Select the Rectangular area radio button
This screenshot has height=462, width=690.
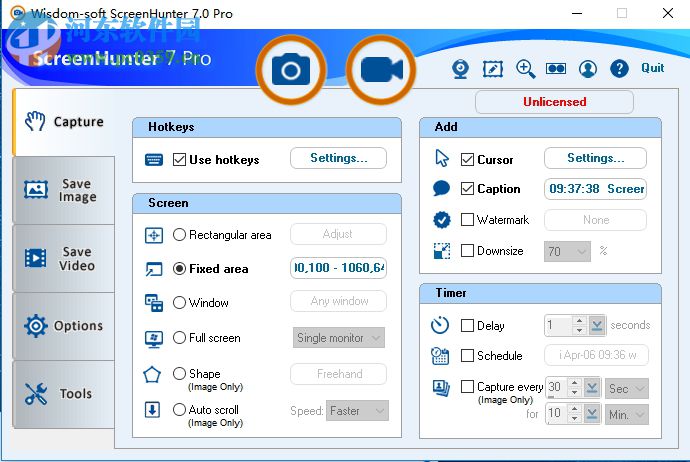click(179, 235)
